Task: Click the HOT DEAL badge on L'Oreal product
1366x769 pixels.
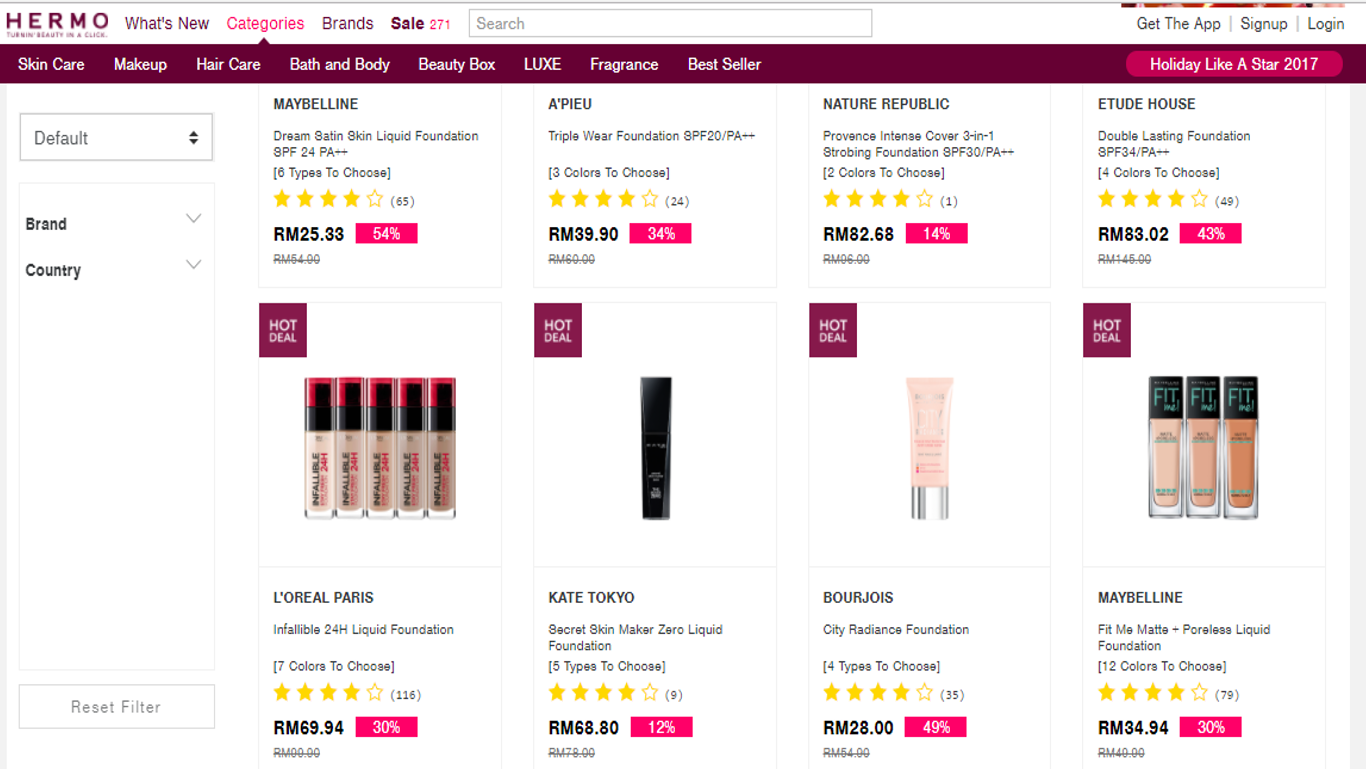Action: click(x=282, y=330)
